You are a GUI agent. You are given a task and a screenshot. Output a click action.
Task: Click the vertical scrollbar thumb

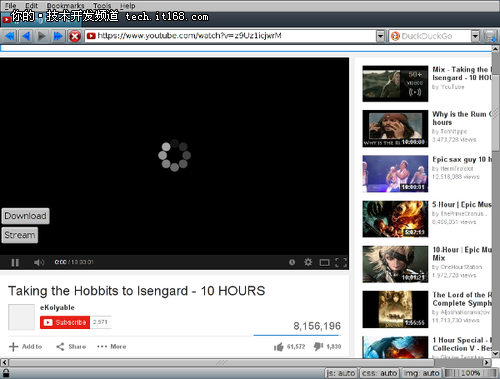(x=496, y=113)
